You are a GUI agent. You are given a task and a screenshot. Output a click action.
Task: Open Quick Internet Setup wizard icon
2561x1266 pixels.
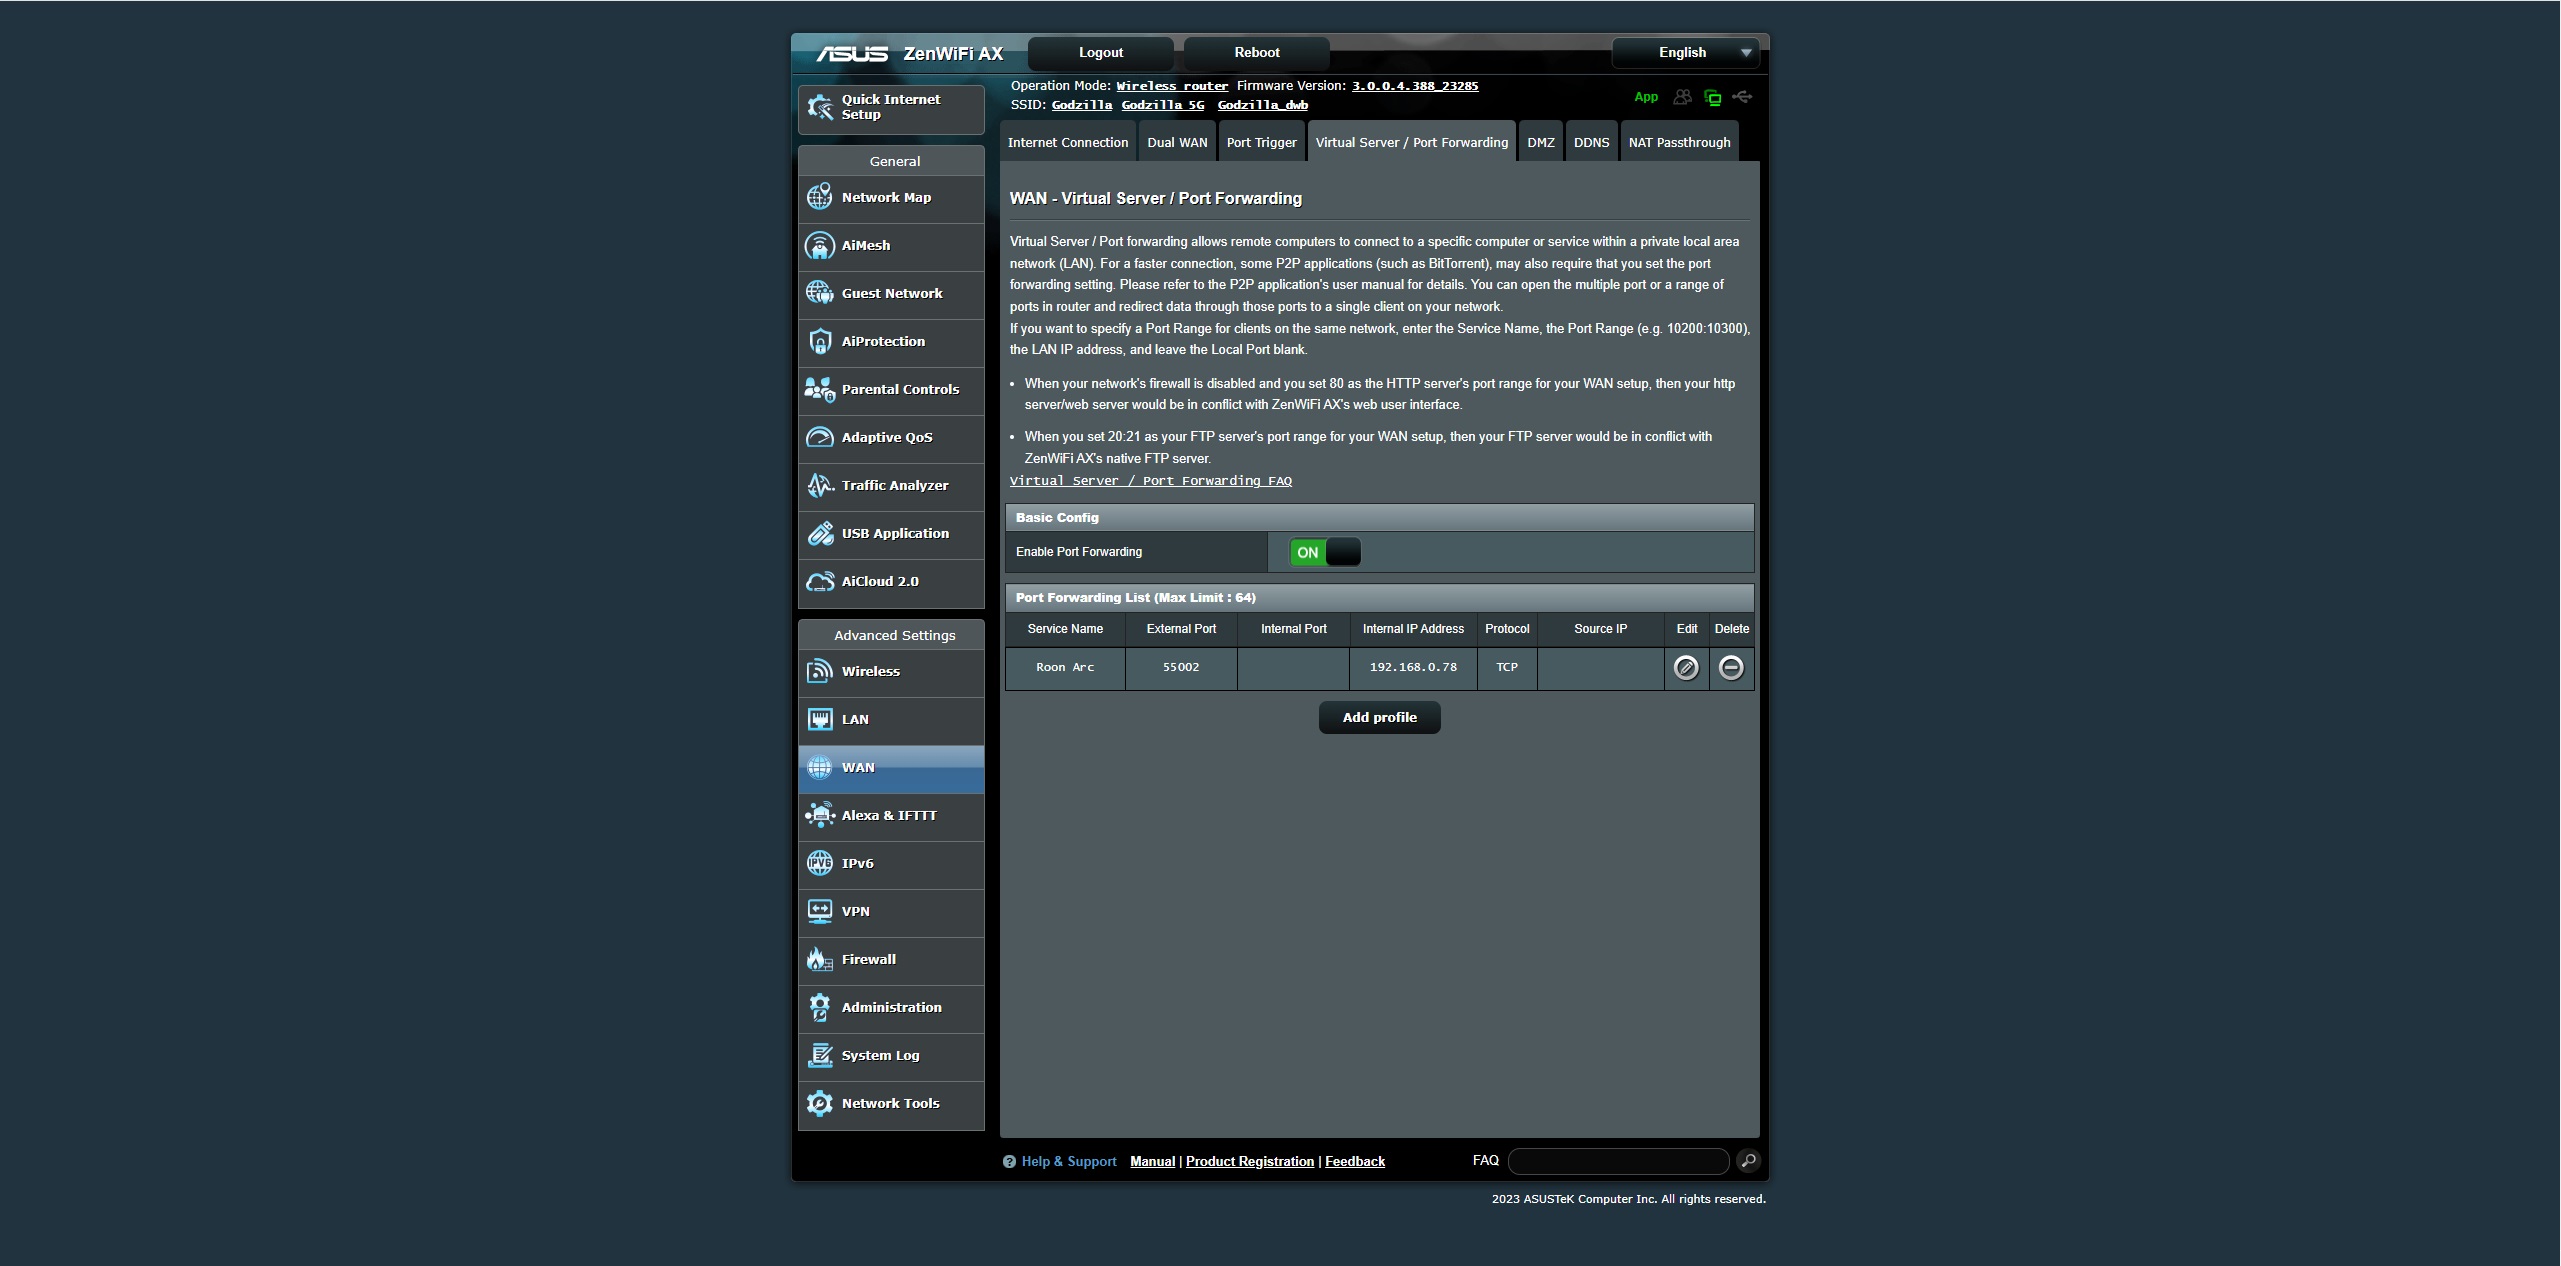click(x=820, y=107)
